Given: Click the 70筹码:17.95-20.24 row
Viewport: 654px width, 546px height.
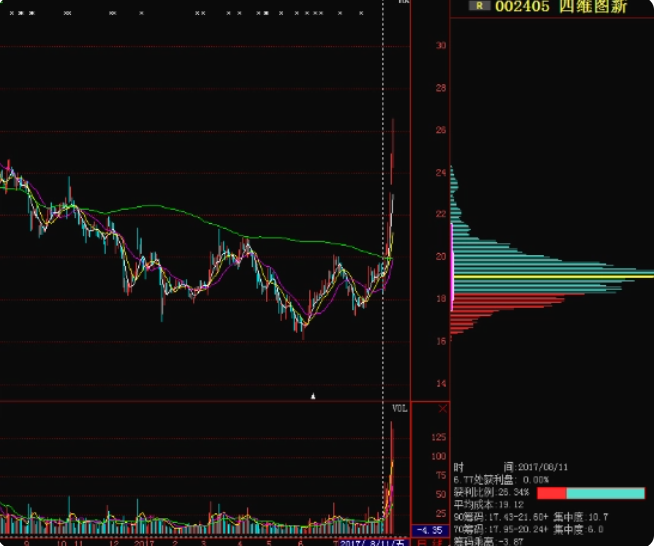Looking at the screenshot, I should pyautogui.click(x=528, y=530).
